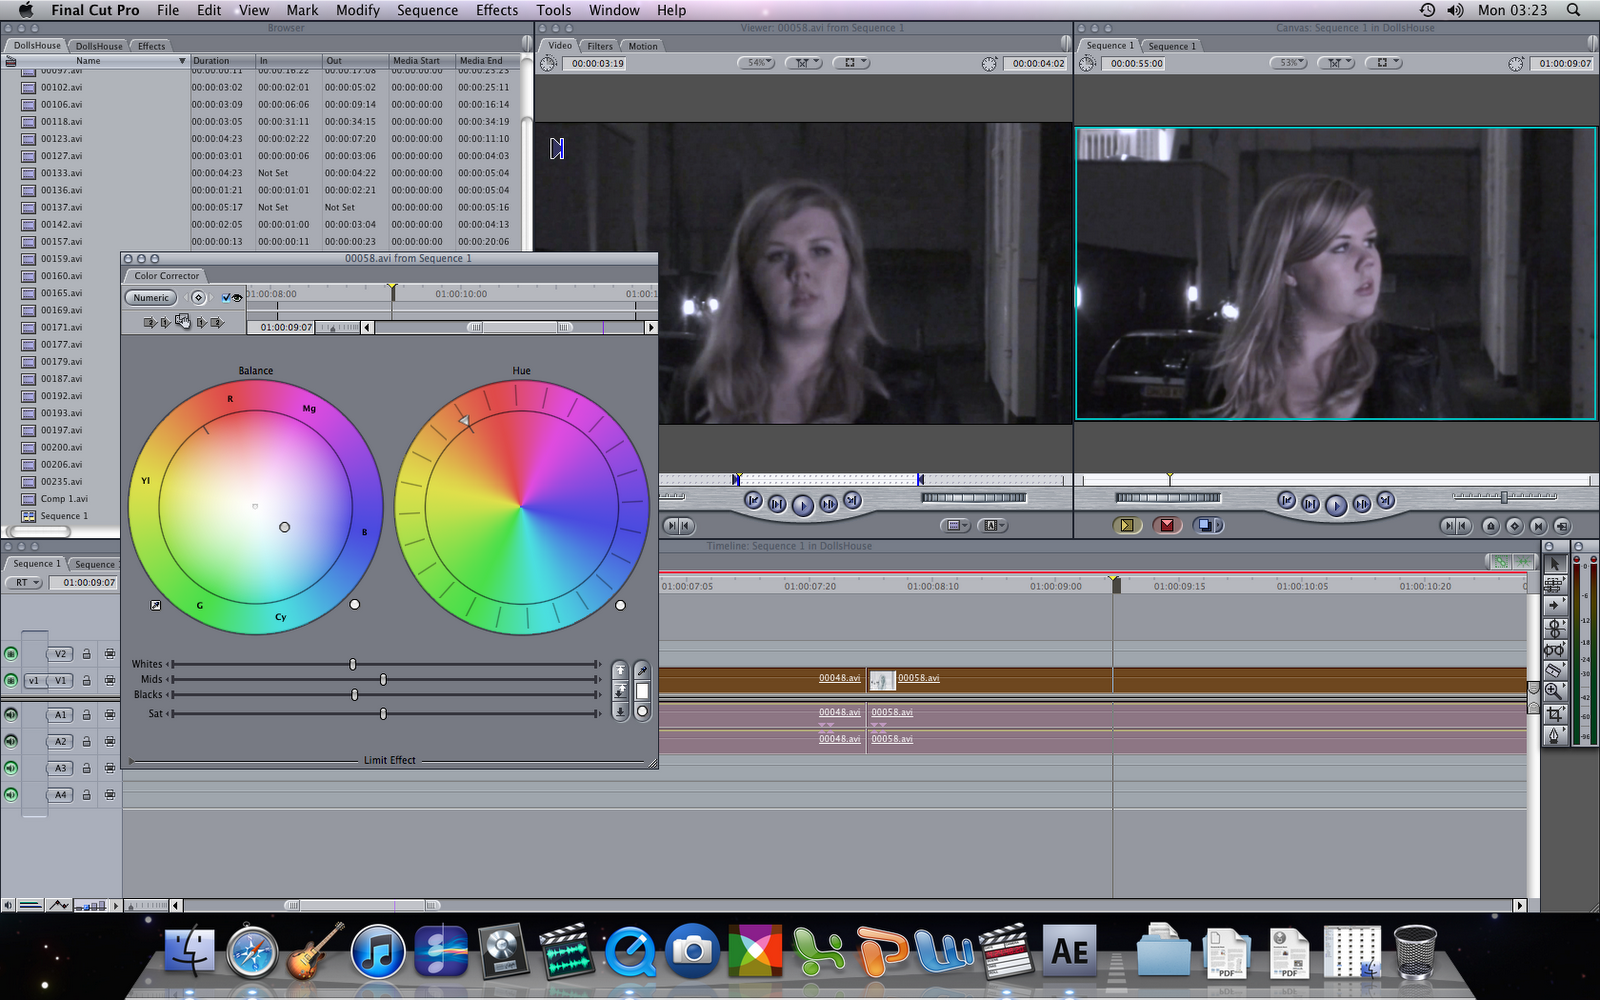The image size is (1600, 1000).
Task: Mute the A1 audio track
Action: click(11, 714)
